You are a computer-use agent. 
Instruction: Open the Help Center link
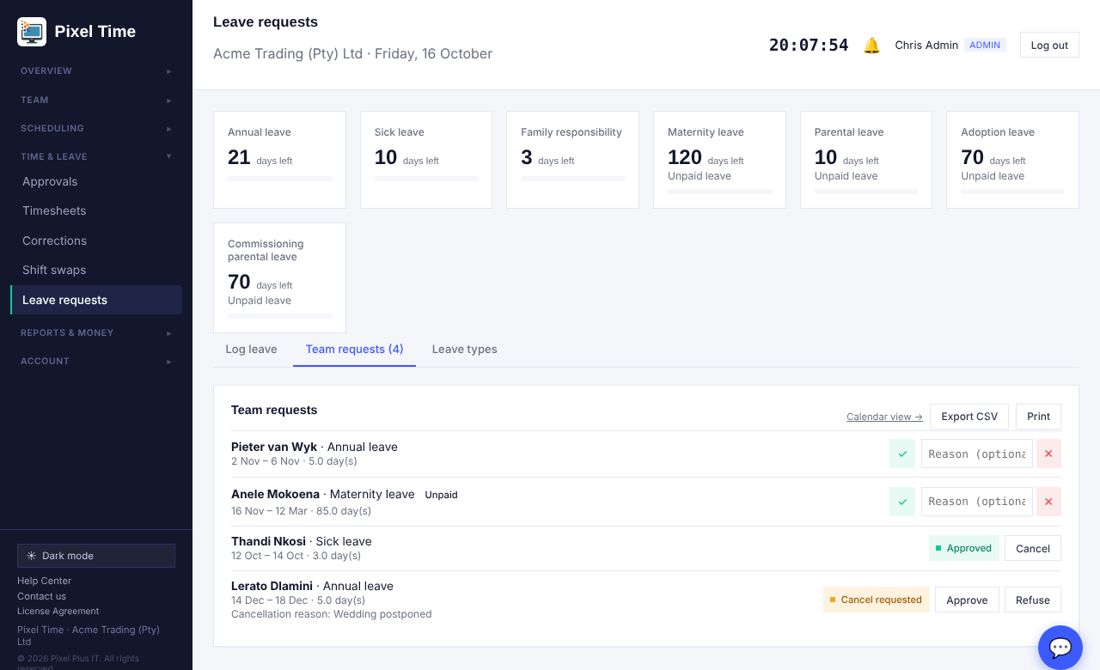[44, 581]
